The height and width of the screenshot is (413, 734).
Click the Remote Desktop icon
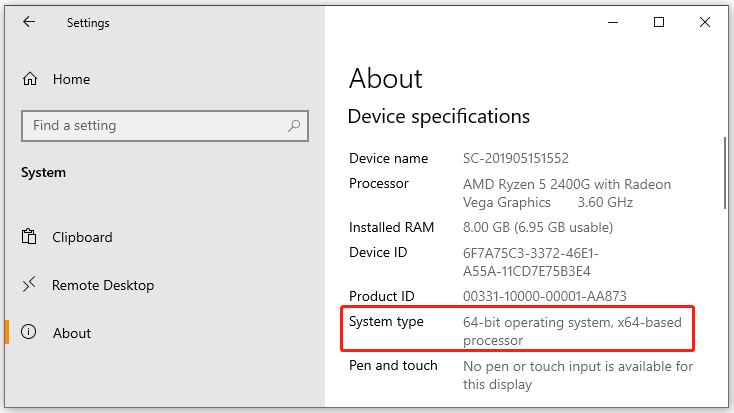coord(29,284)
